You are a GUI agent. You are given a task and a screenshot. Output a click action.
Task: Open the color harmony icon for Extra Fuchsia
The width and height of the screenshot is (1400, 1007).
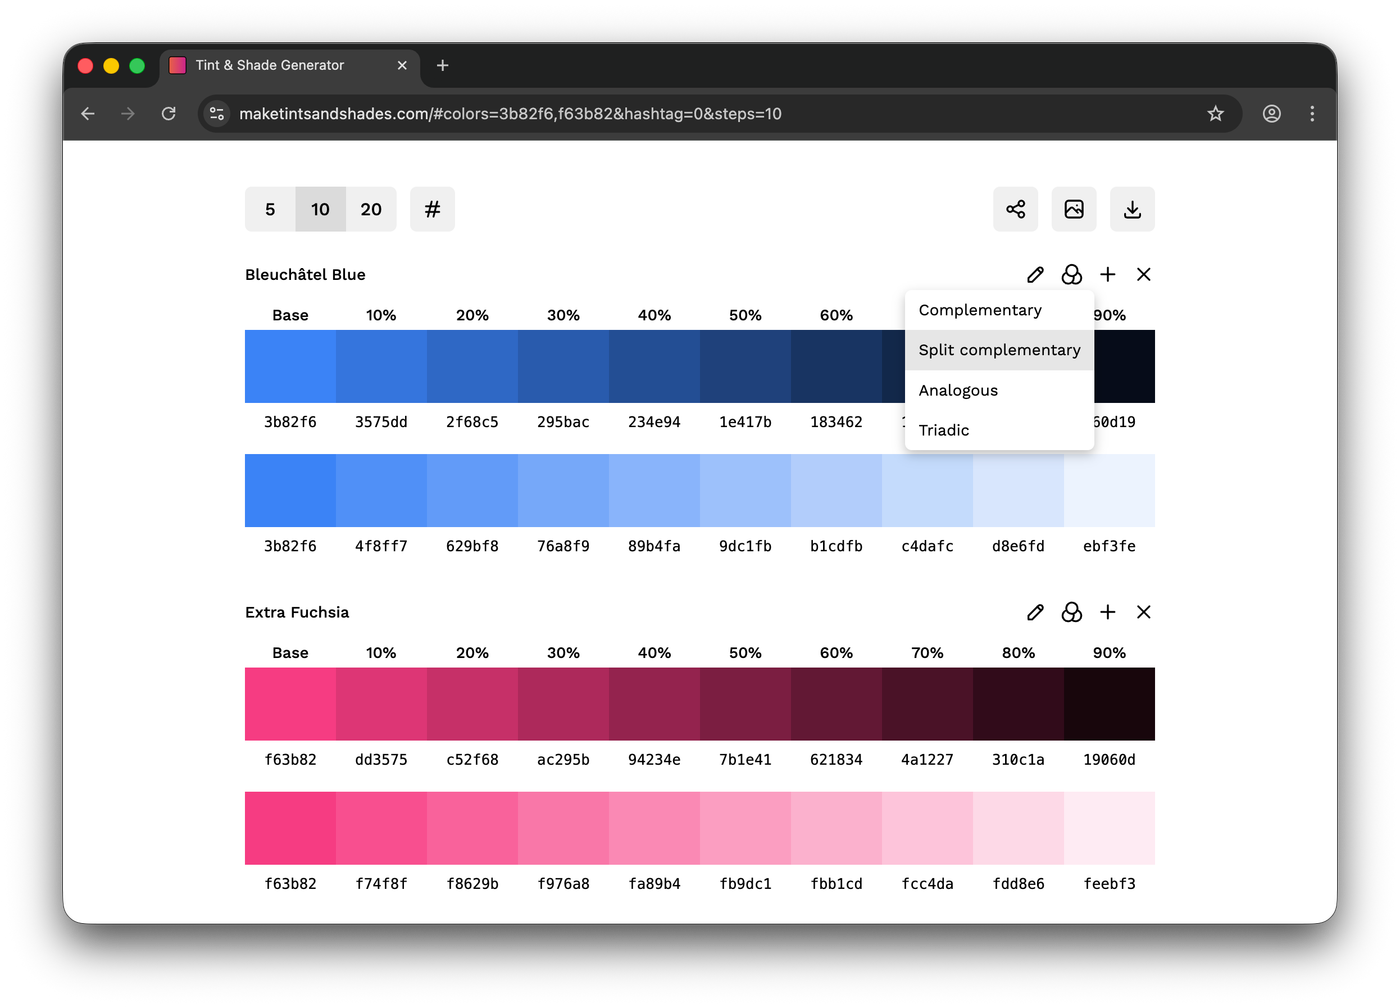coord(1071,612)
